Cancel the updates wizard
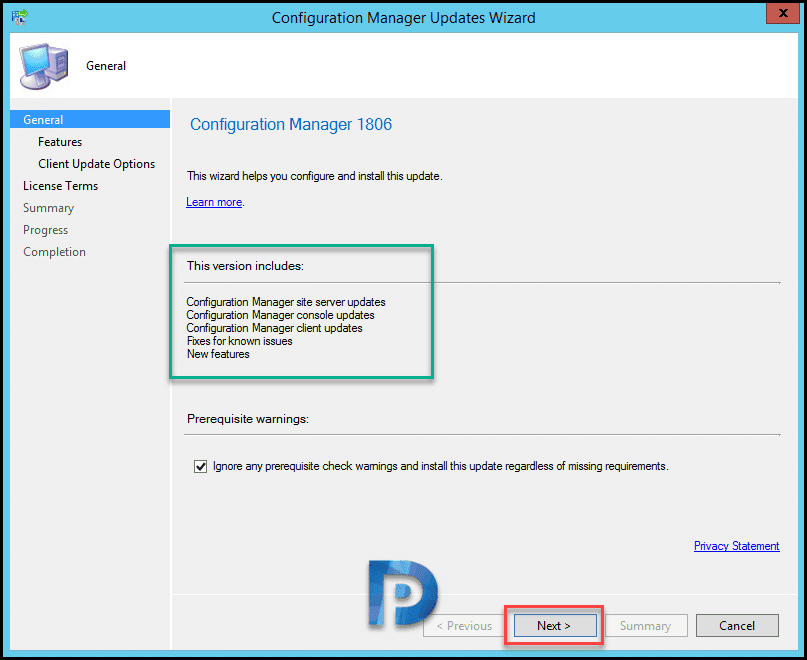 pyautogui.click(x=737, y=626)
